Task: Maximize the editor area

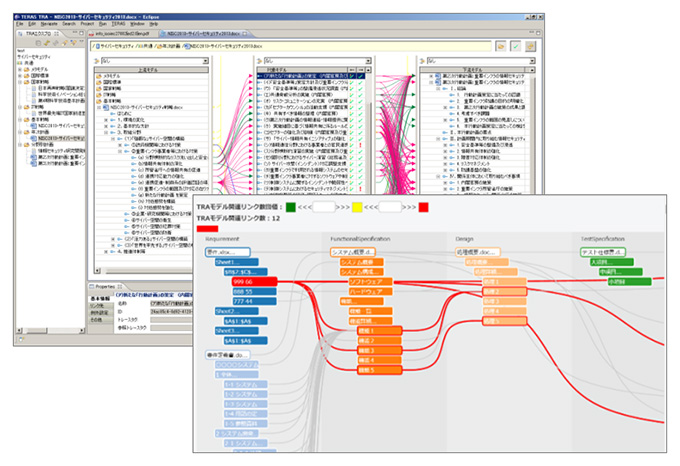Action: 538,33
